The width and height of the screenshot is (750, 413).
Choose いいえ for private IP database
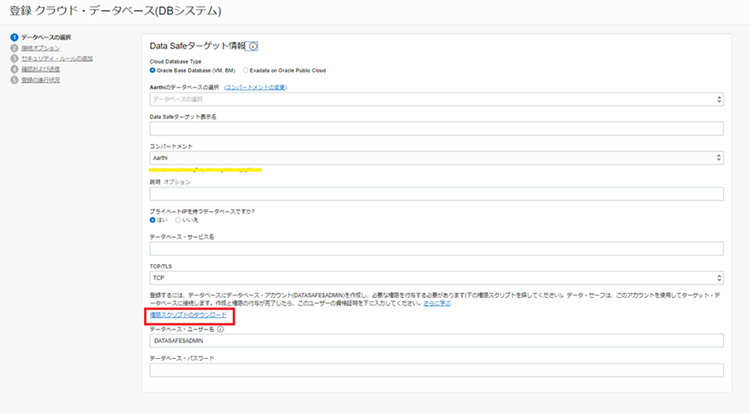coord(180,220)
